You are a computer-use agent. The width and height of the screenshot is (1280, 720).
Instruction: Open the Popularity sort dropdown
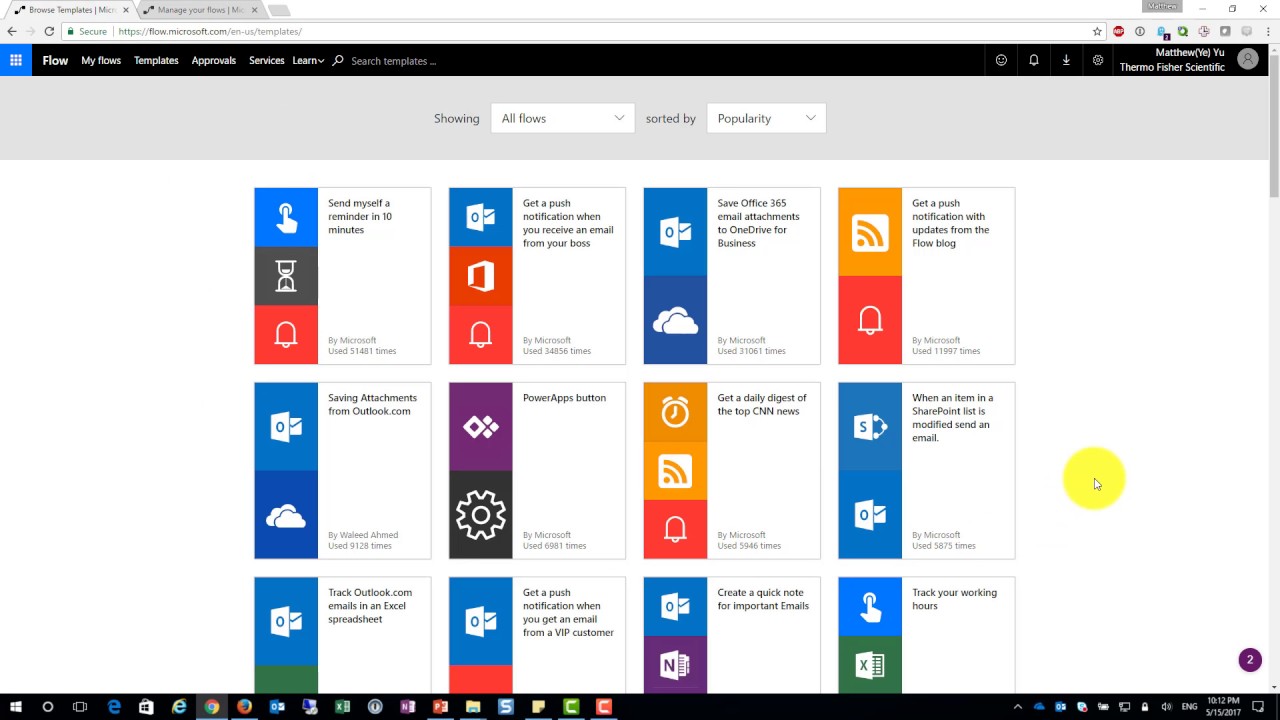coord(766,118)
